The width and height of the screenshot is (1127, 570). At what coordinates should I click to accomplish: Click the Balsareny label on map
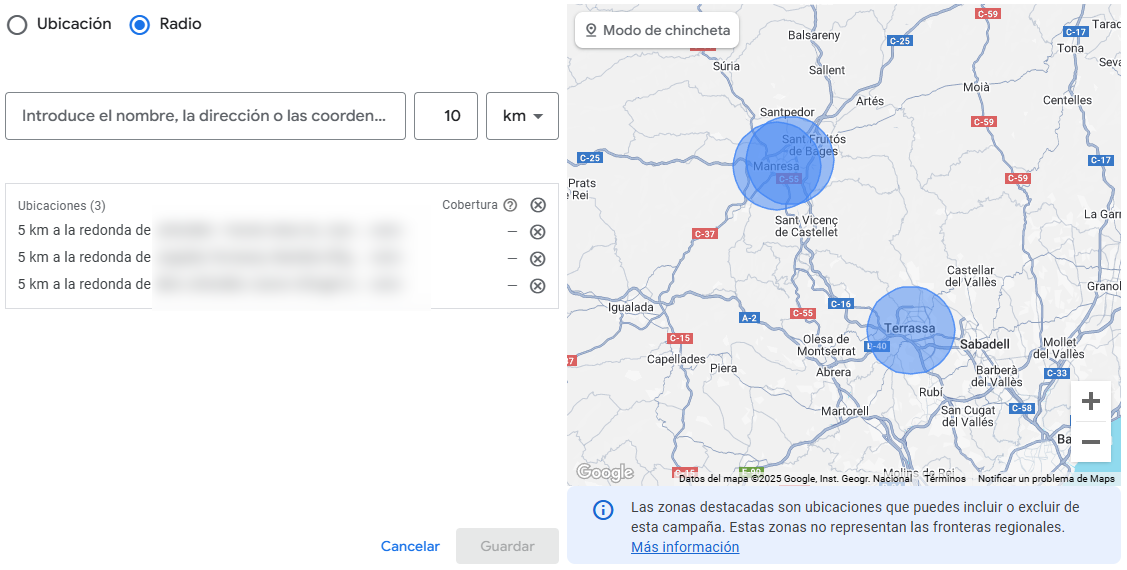[814, 35]
